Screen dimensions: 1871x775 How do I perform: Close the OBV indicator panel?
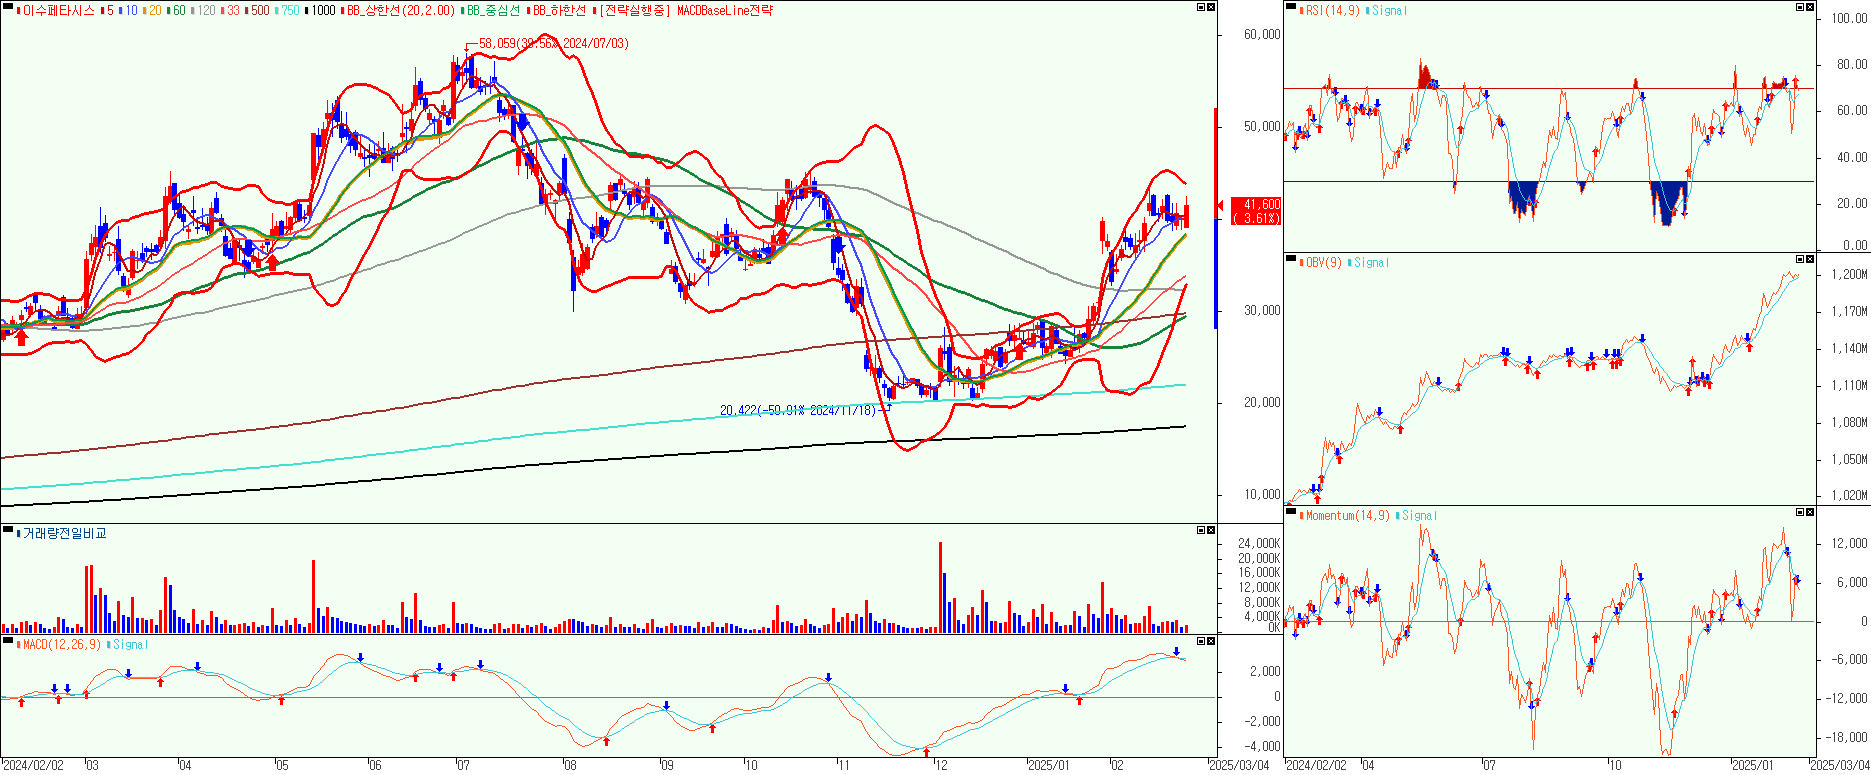1809,259
